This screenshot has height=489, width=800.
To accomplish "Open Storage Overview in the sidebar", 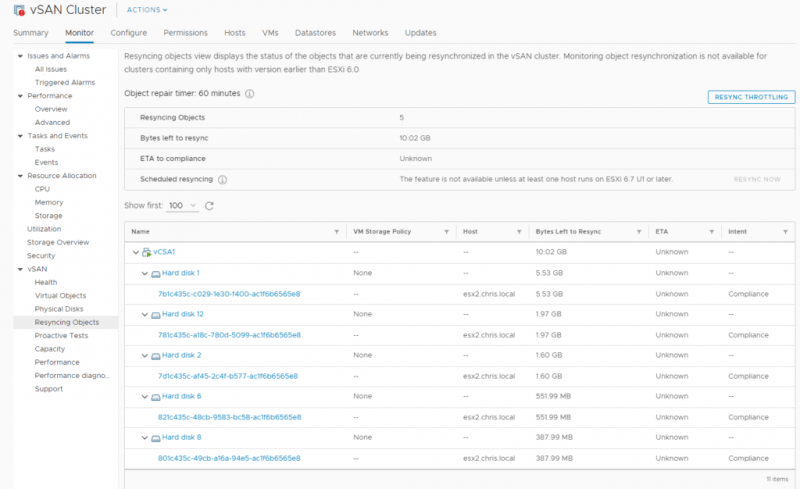I will (x=58, y=242).
